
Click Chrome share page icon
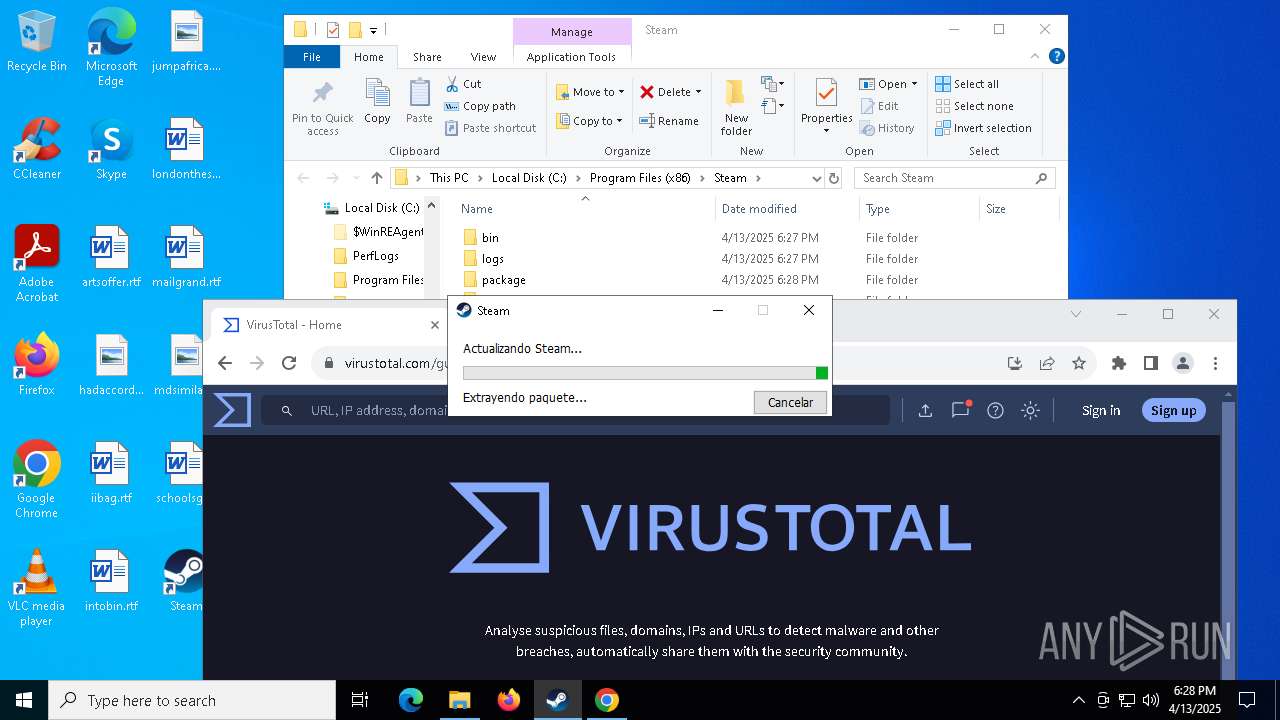[1047, 363]
